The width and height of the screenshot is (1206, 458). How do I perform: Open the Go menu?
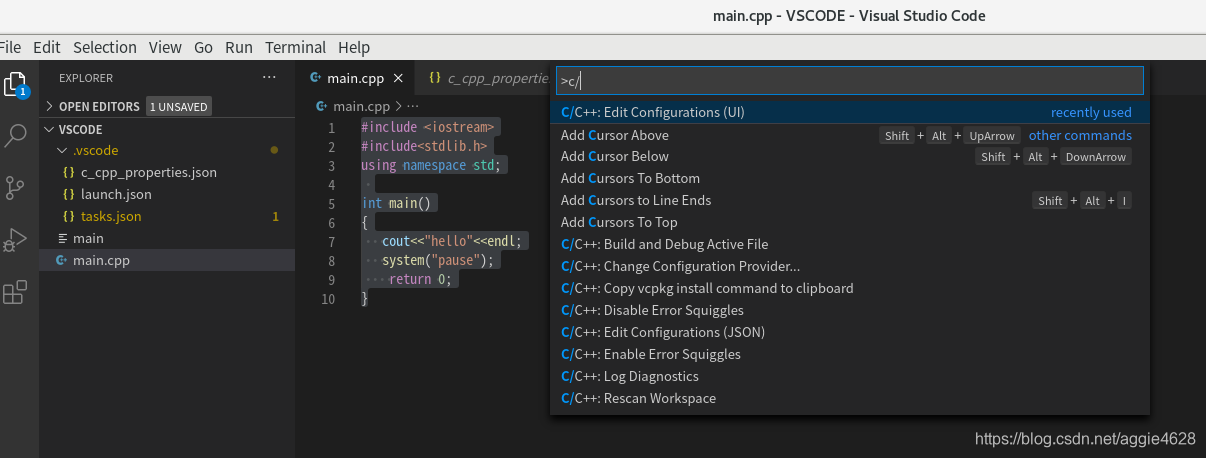coord(204,47)
